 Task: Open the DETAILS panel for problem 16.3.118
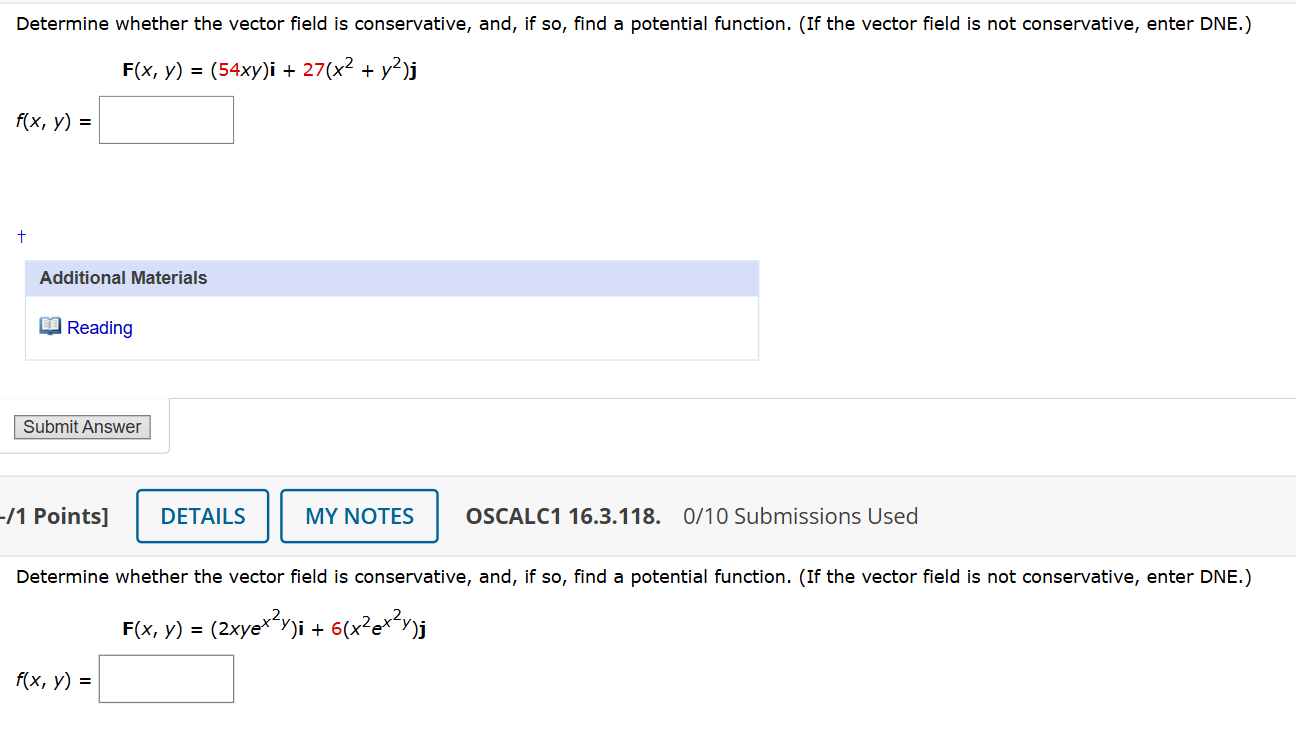202,515
